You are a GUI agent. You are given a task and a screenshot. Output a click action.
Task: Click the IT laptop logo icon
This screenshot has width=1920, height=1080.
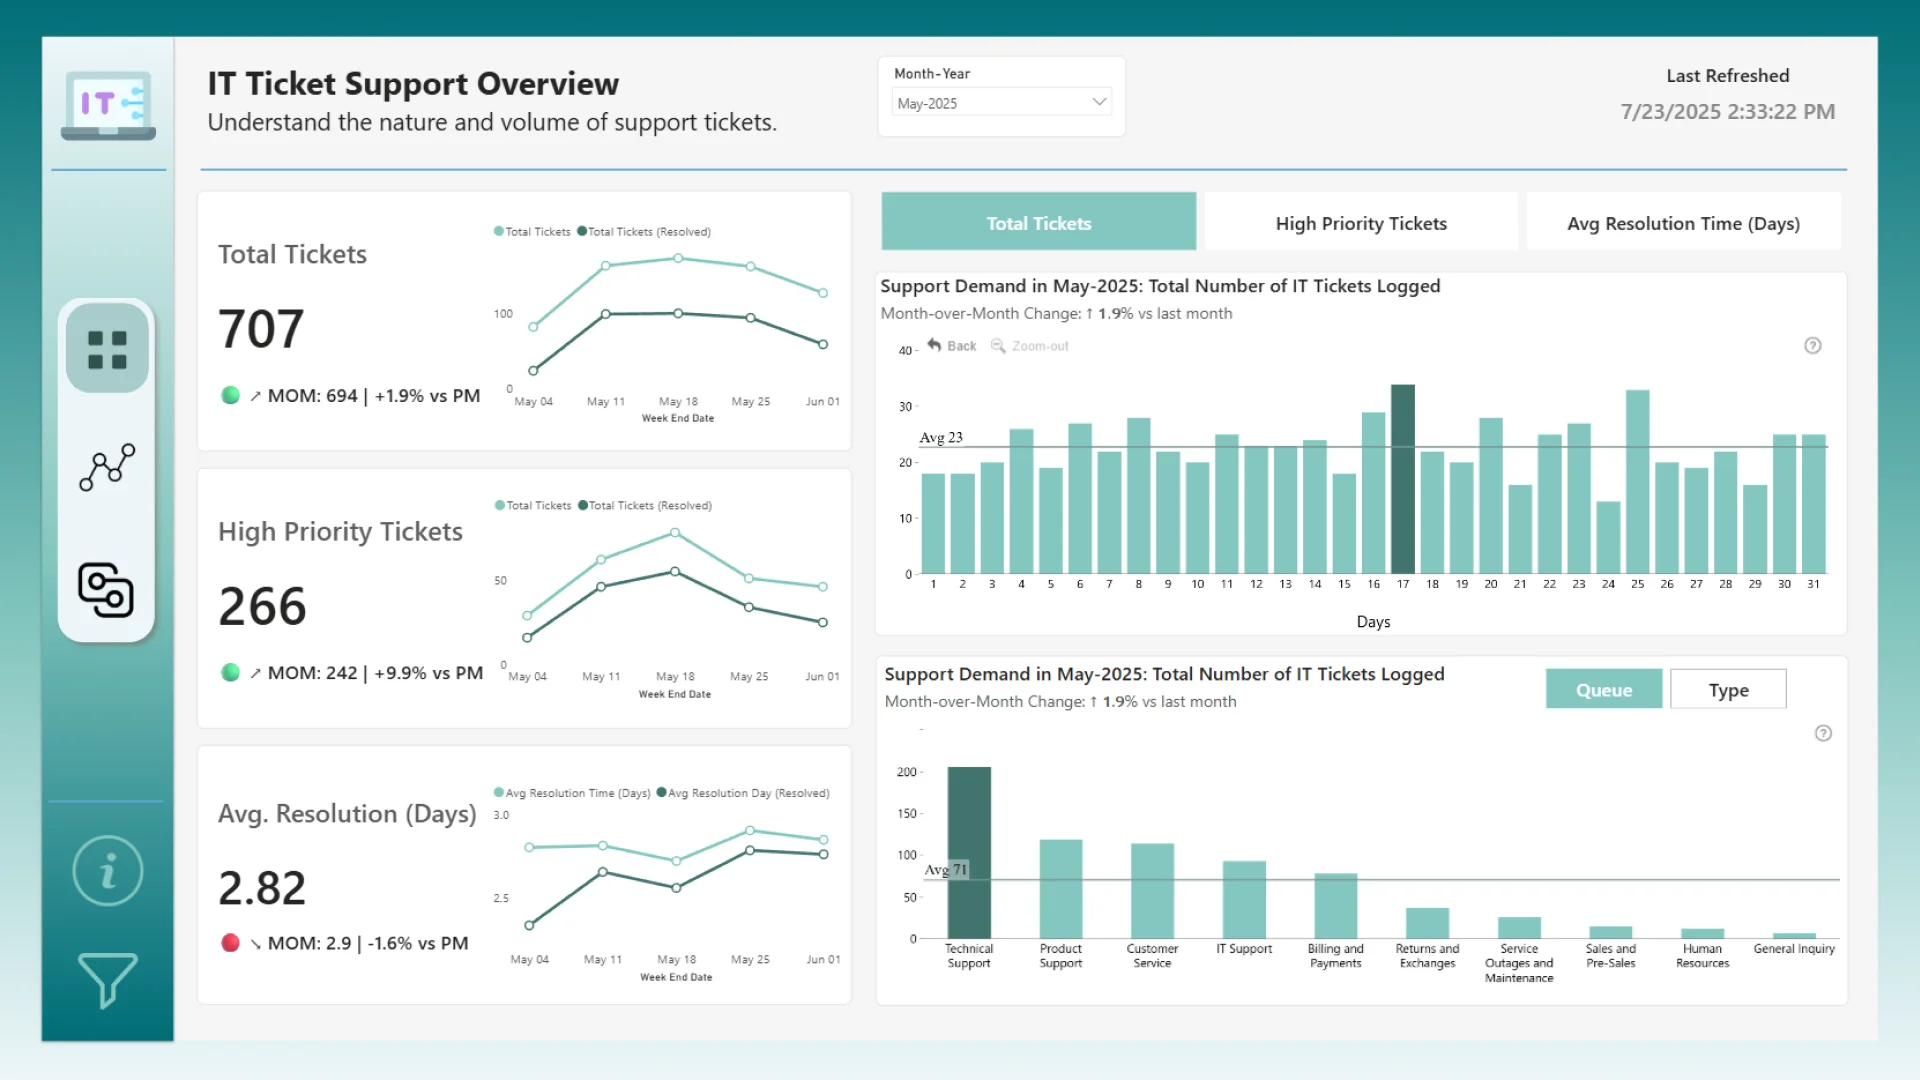point(108,105)
